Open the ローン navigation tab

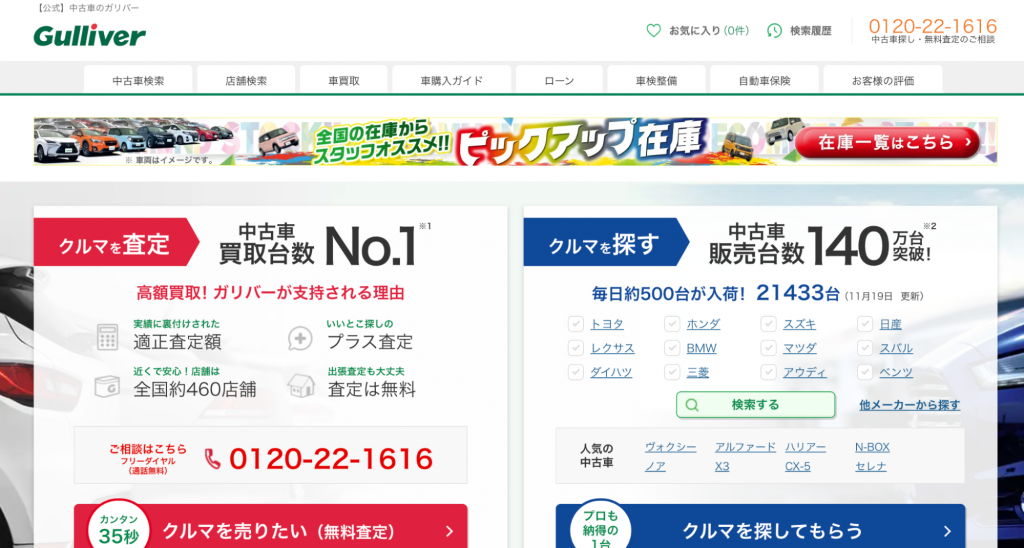(x=559, y=80)
